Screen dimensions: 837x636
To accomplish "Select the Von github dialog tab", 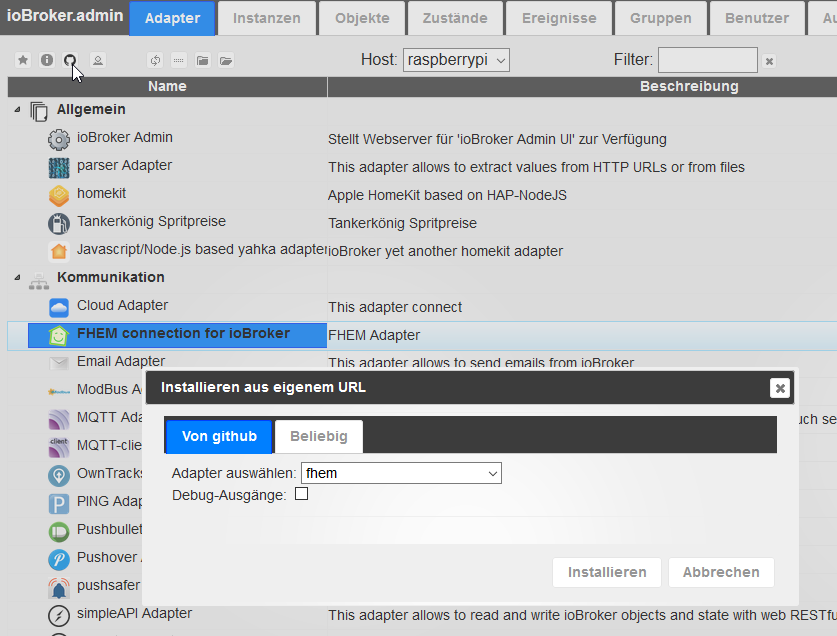I will pos(219,436).
